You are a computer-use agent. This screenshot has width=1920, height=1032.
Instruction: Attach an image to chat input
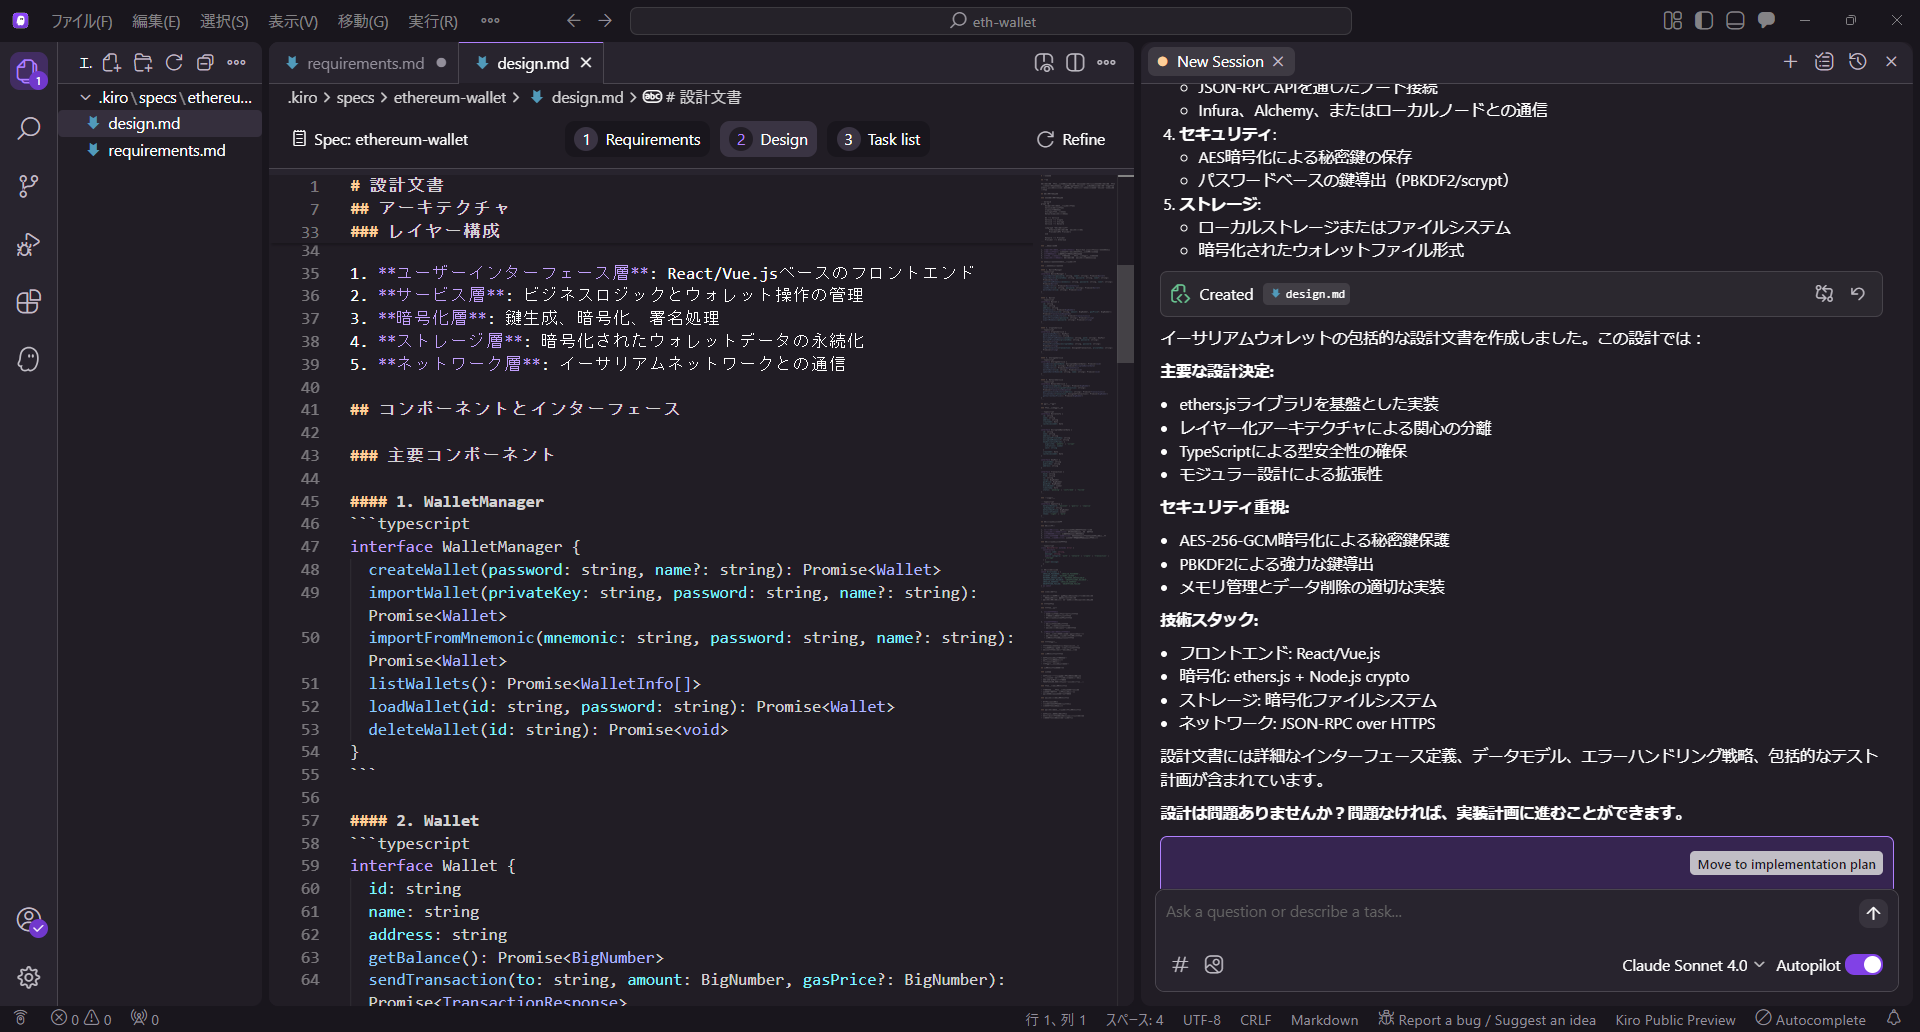point(1214,965)
